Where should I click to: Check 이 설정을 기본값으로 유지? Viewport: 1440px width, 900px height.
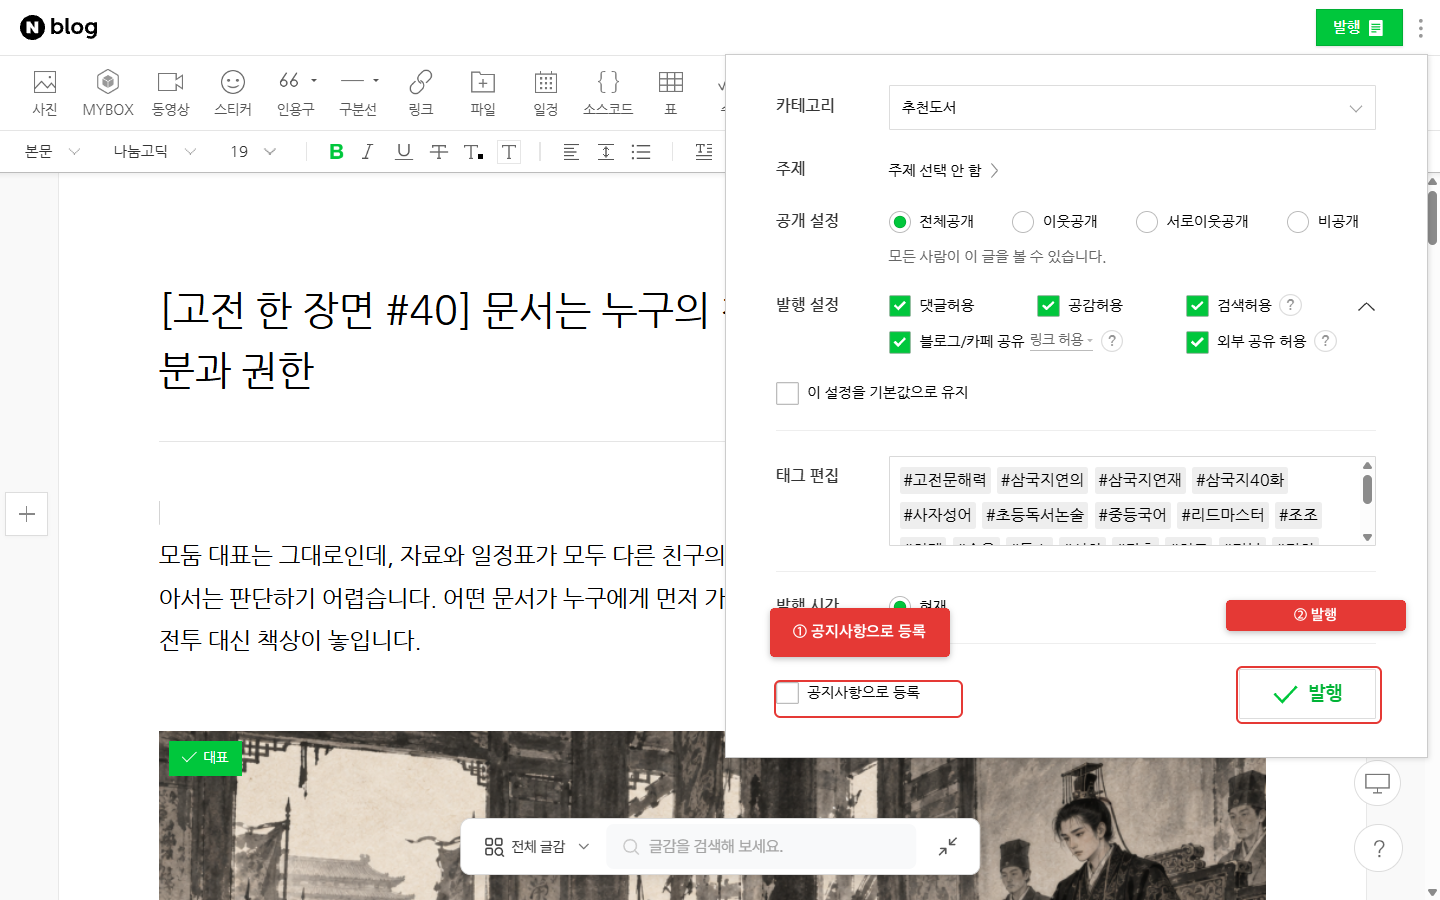coord(787,393)
